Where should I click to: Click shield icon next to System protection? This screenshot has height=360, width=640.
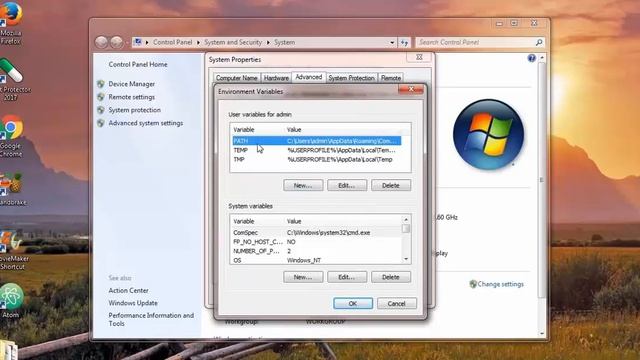click(101, 110)
